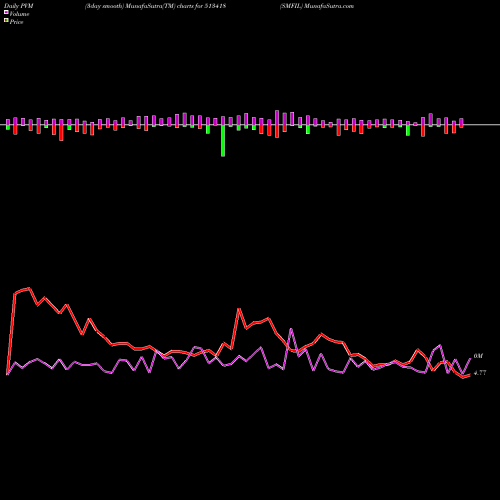This screenshot has height=500, width=500.
Task: Click the '(3day smooth) MunafaSutra(TM) charts for 513418' heading
Action: tap(155, 6)
